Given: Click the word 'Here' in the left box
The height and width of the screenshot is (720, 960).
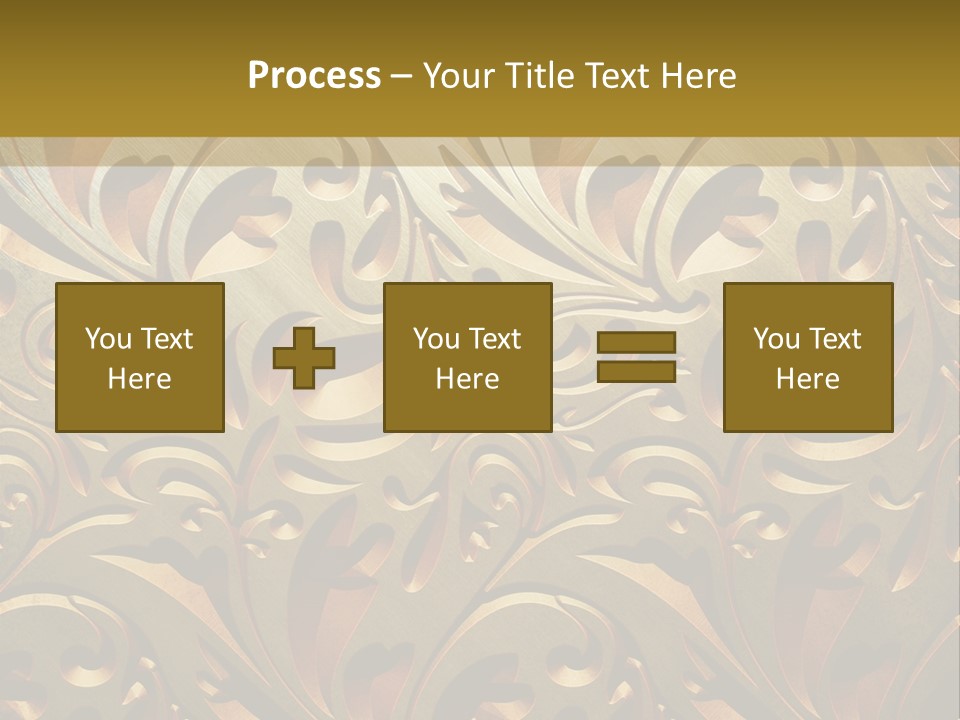Looking at the screenshot, I should pyautogui.click(x=140, y=379).
